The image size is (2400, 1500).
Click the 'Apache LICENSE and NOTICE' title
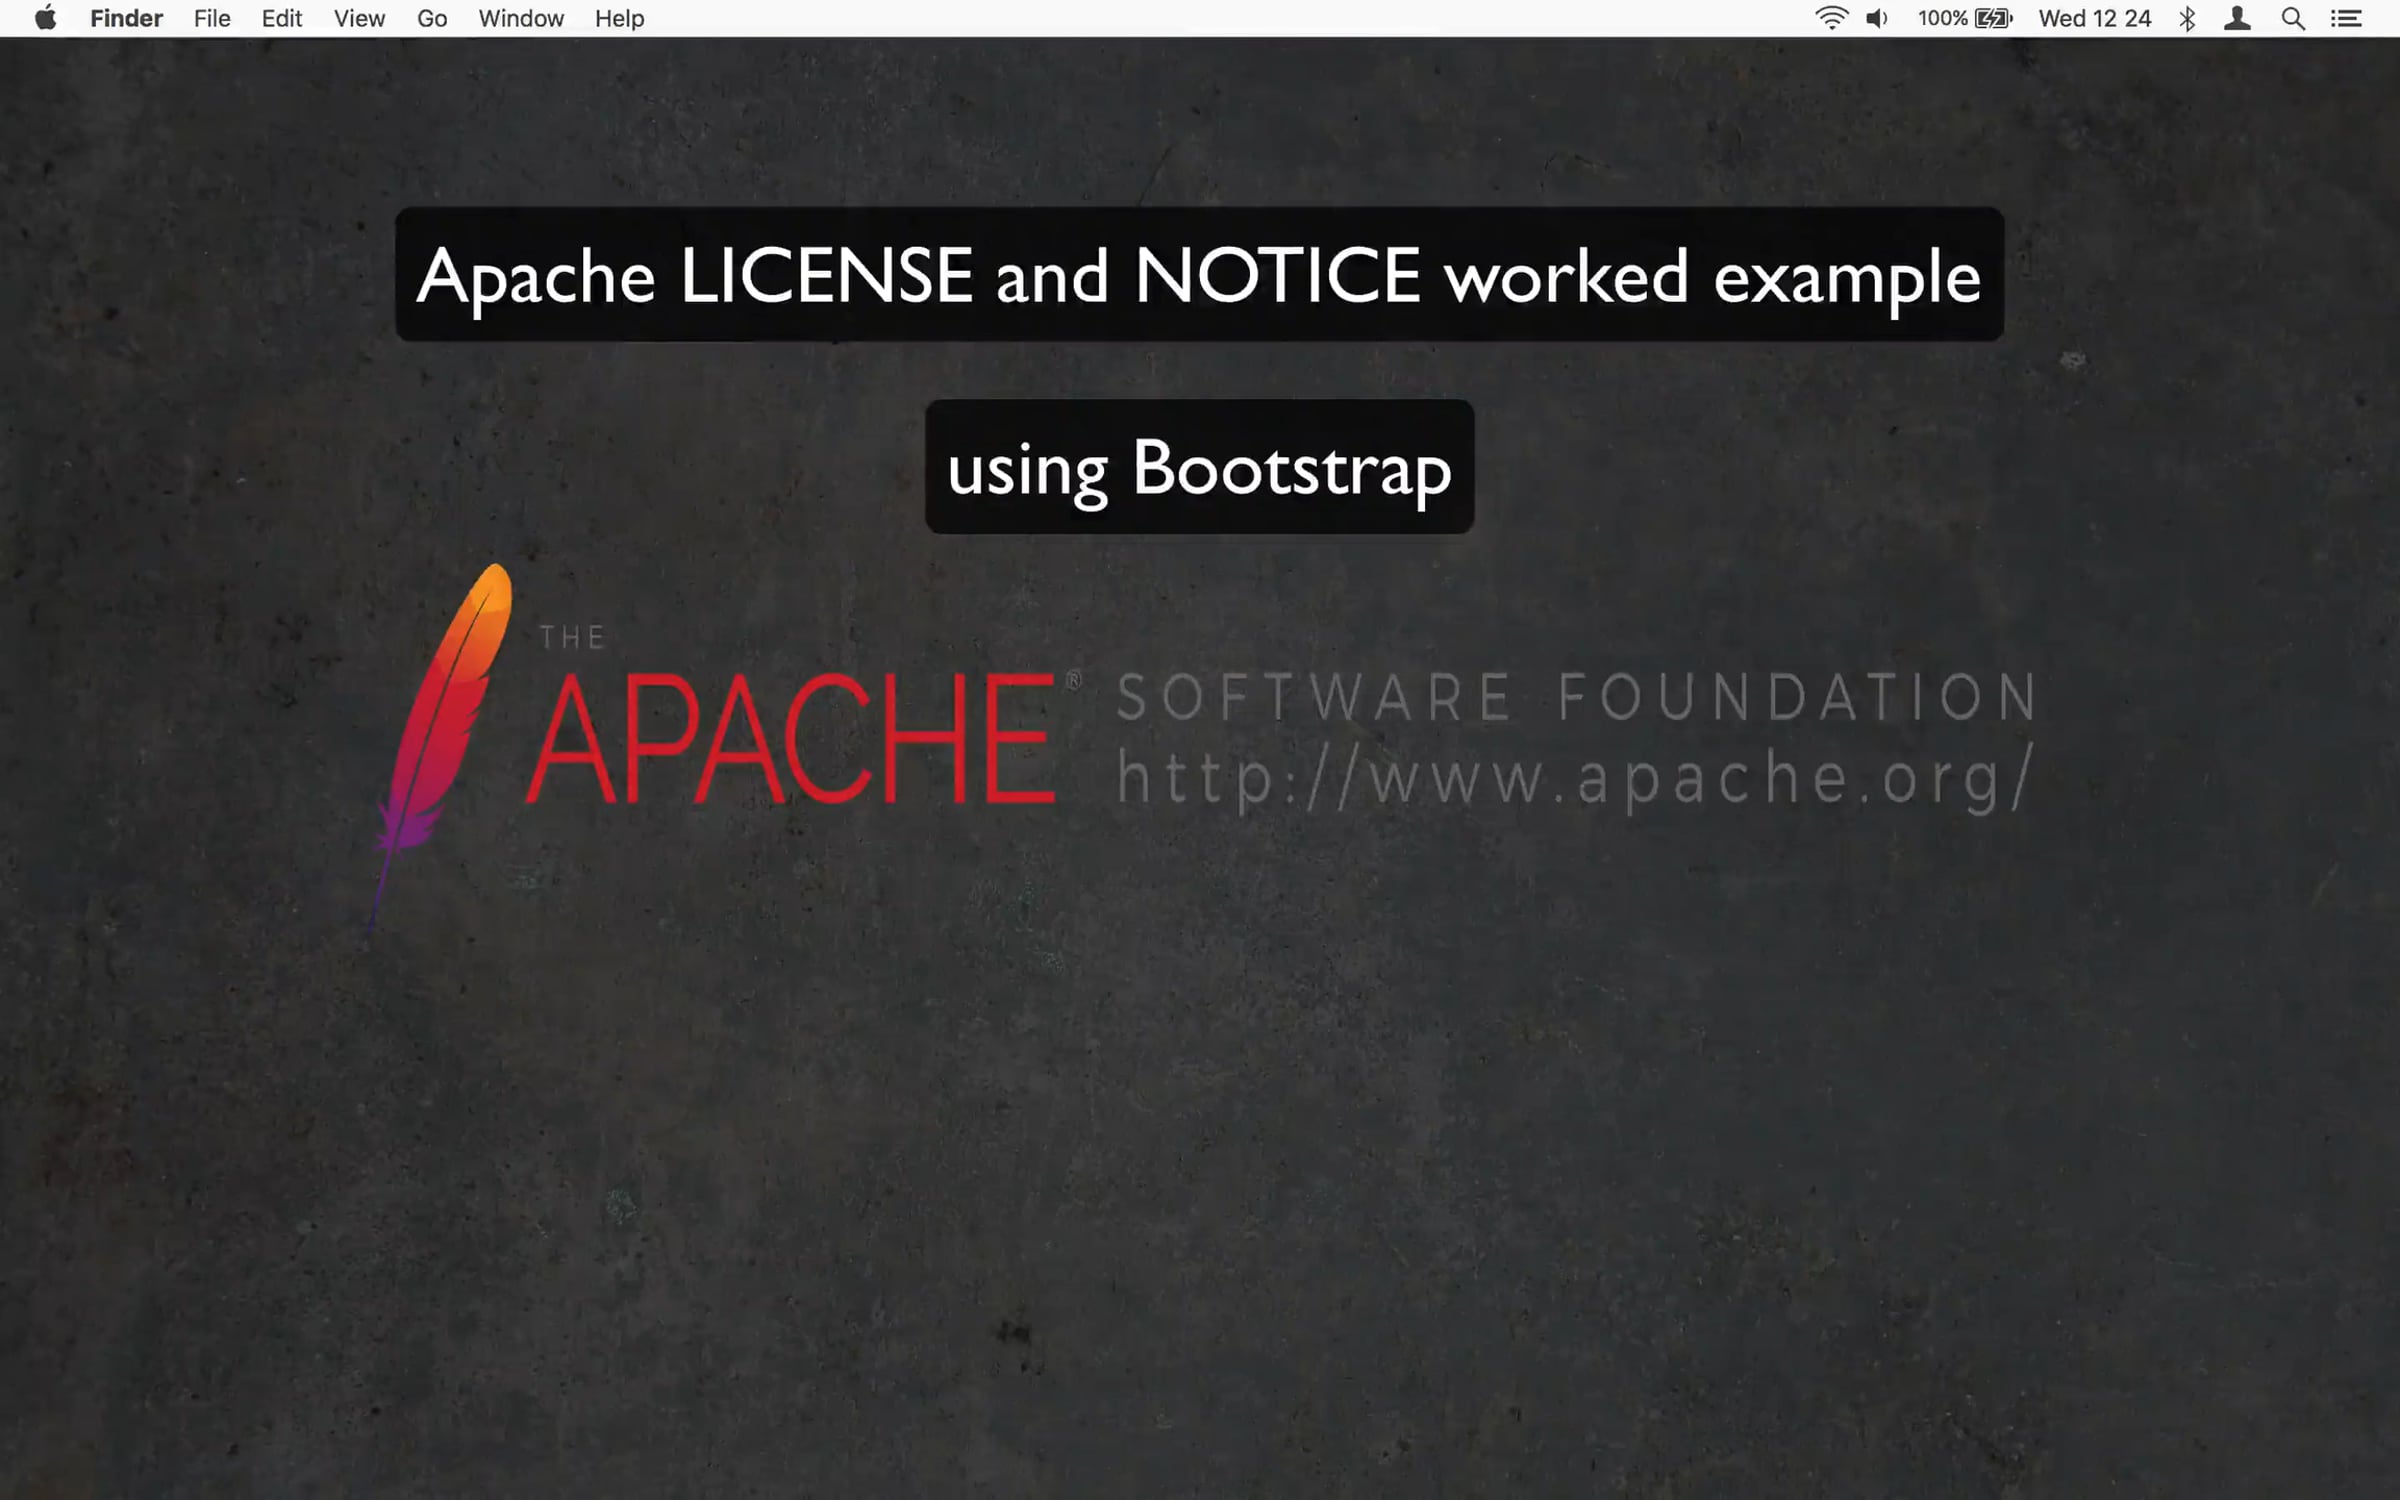(x=918, y=275)
